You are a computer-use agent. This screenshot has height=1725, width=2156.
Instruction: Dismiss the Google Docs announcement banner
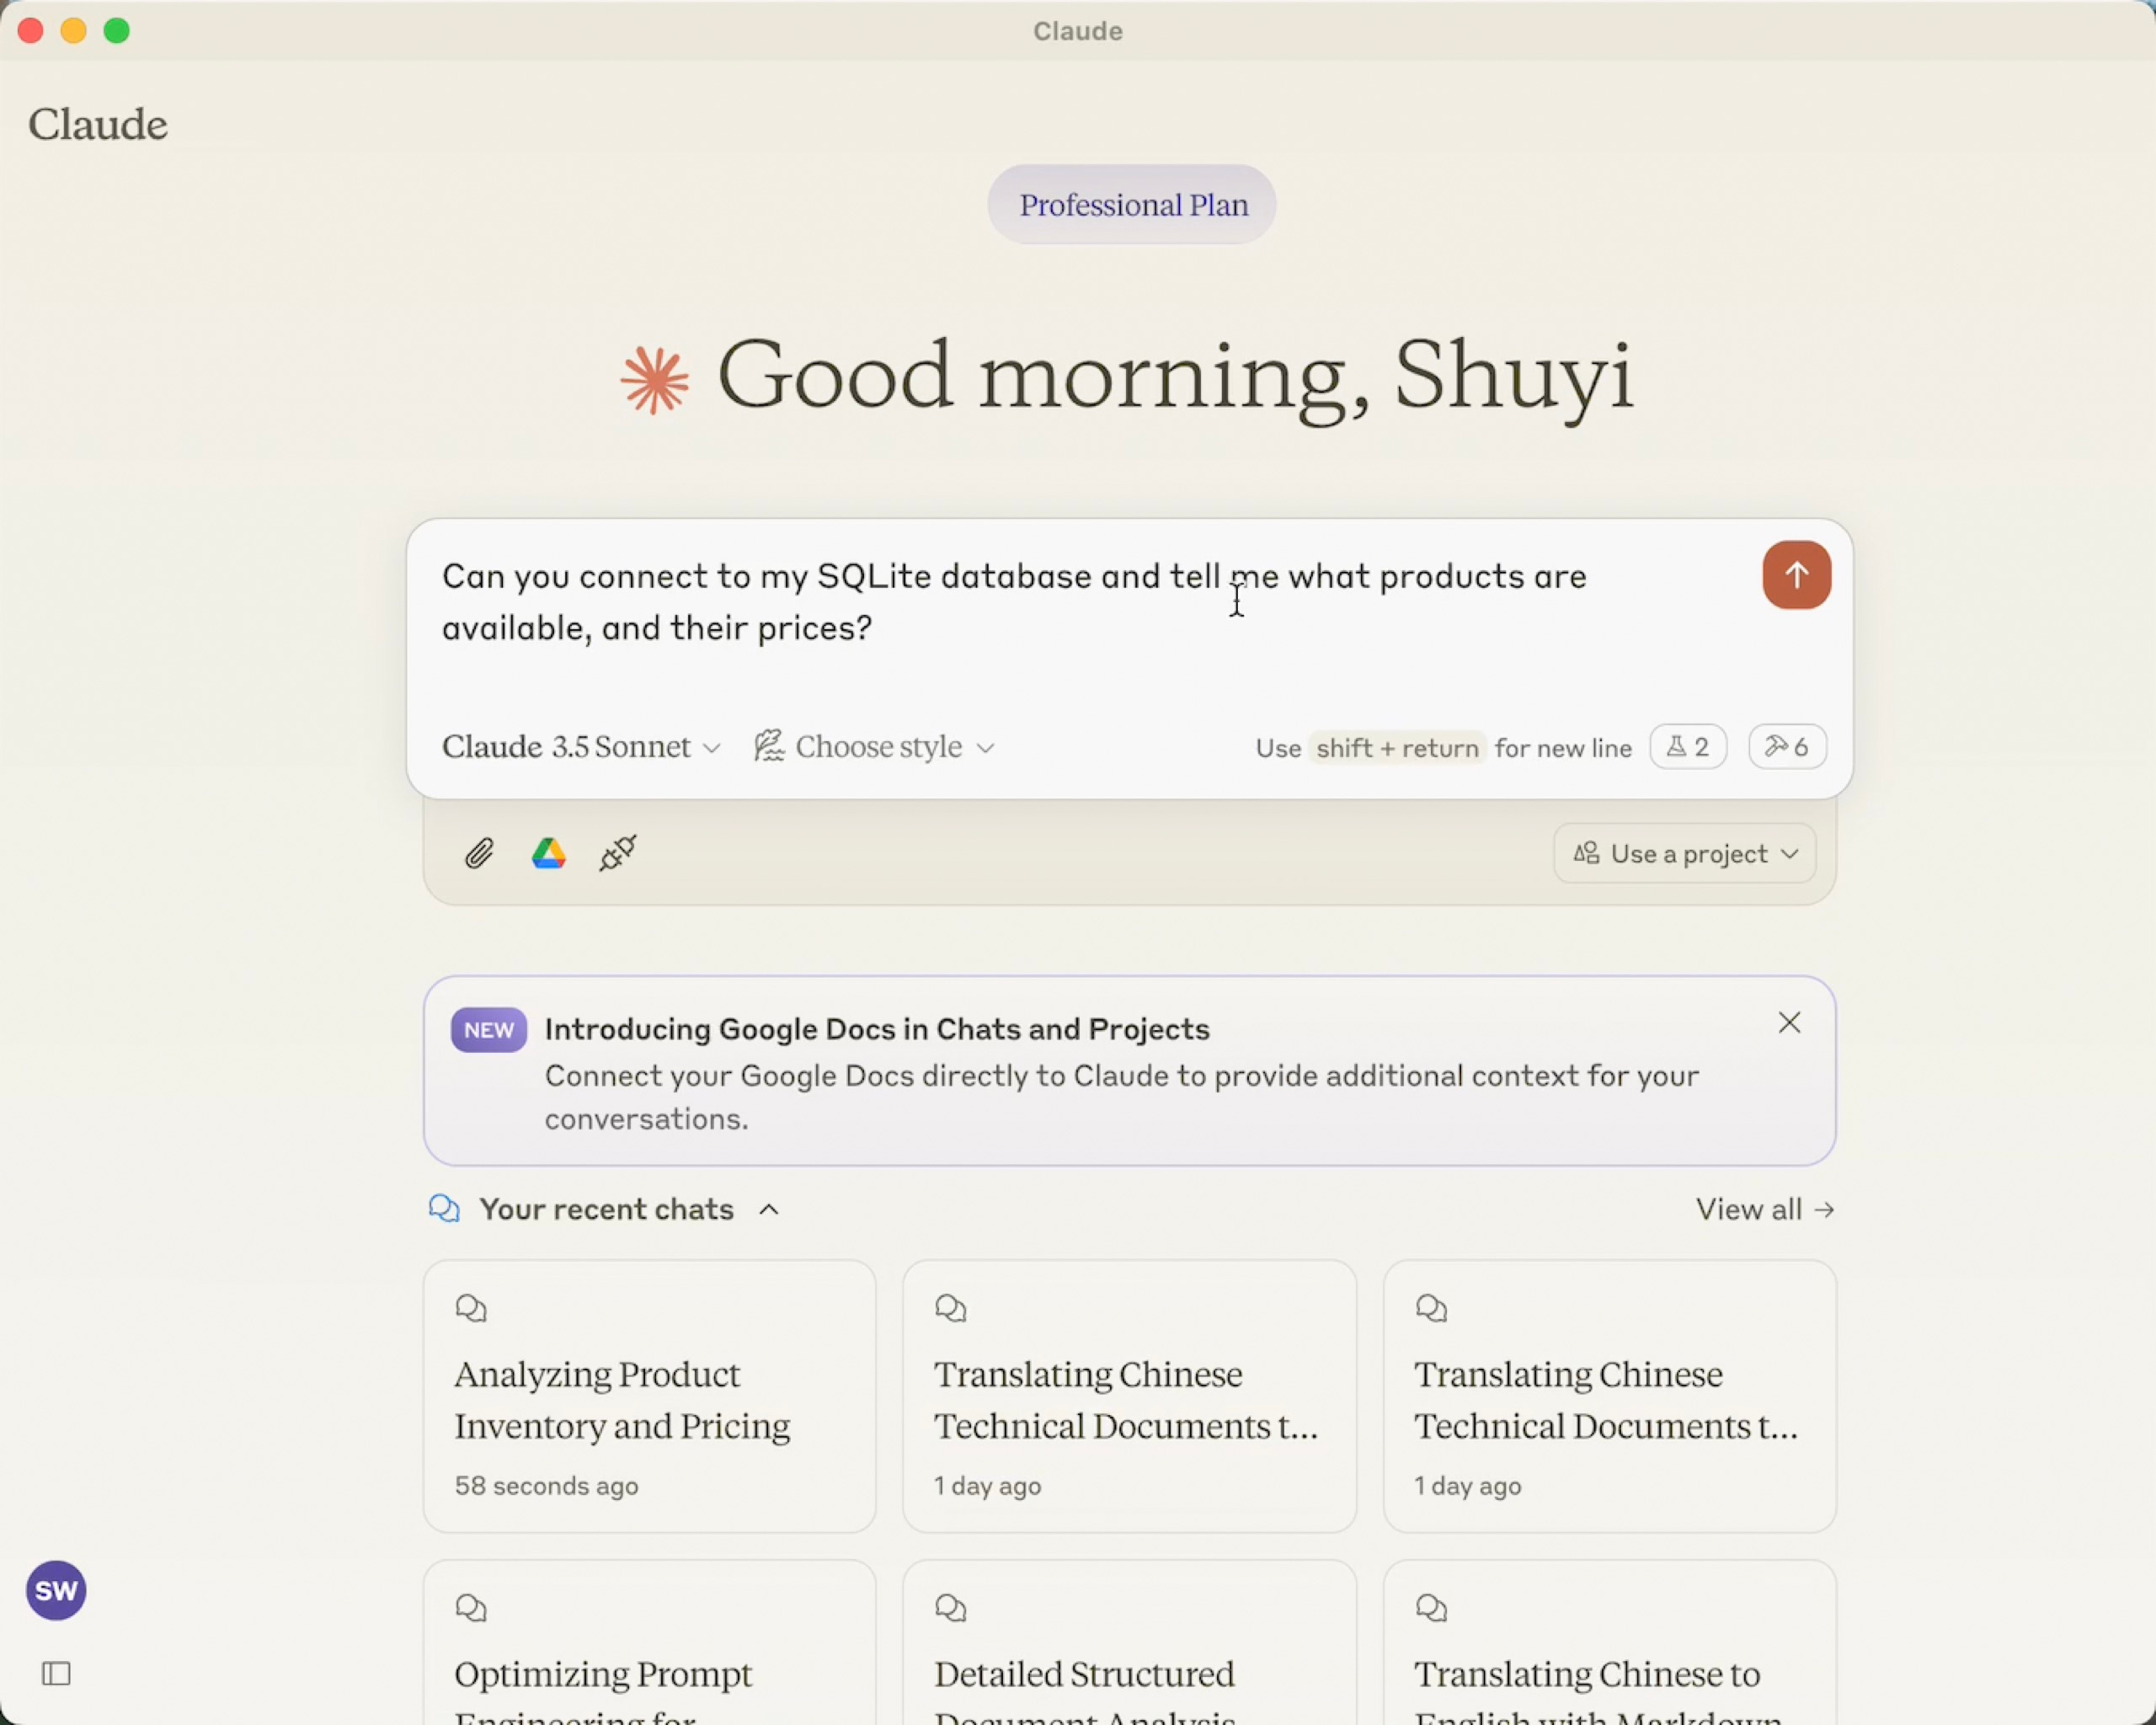pos(1789,1022)
